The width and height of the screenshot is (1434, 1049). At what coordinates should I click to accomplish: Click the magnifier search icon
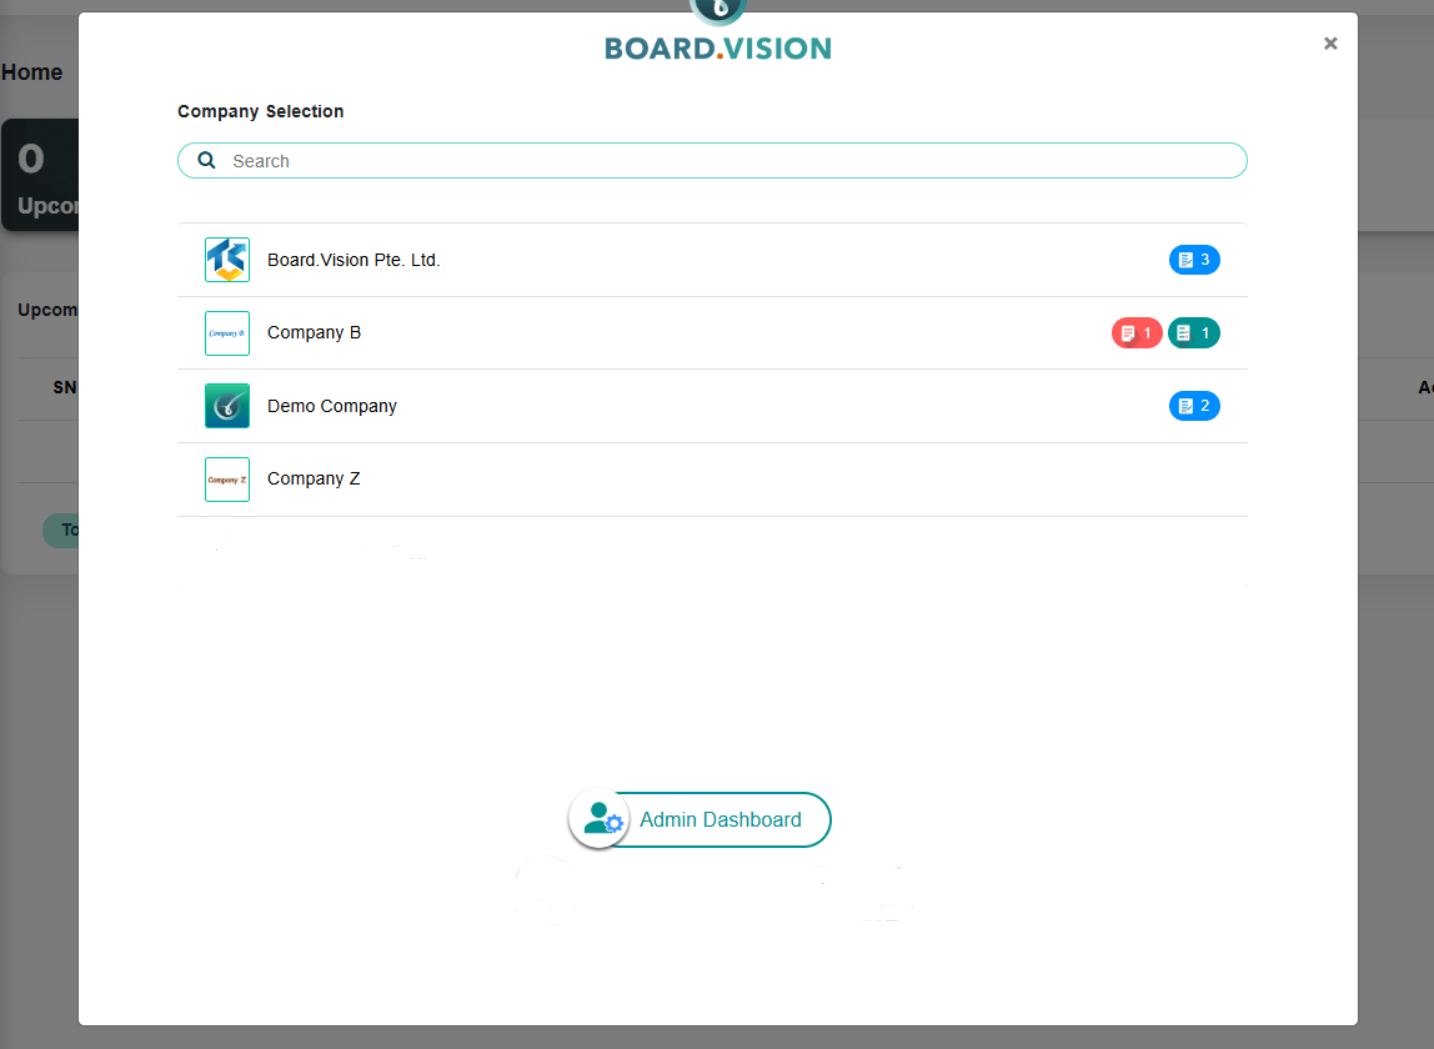207,160
